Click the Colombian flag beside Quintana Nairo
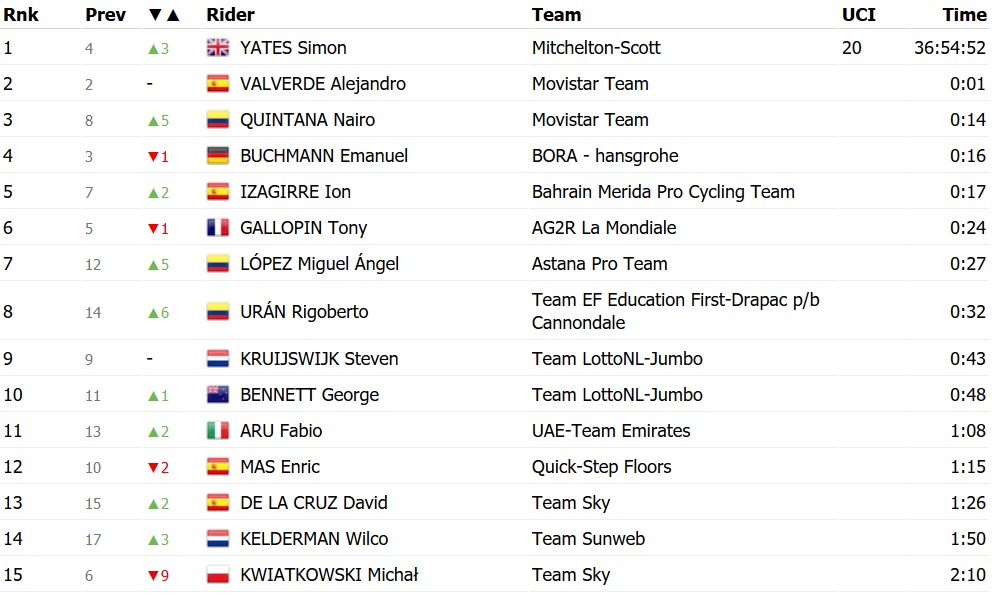The image size is (995, 597). click(x=217, y=120)
